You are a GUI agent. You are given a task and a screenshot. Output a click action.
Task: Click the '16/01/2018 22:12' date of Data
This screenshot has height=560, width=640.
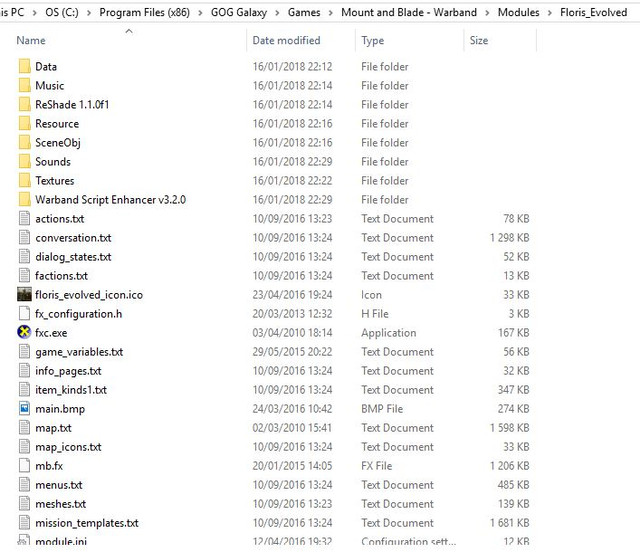pos(292,67)
